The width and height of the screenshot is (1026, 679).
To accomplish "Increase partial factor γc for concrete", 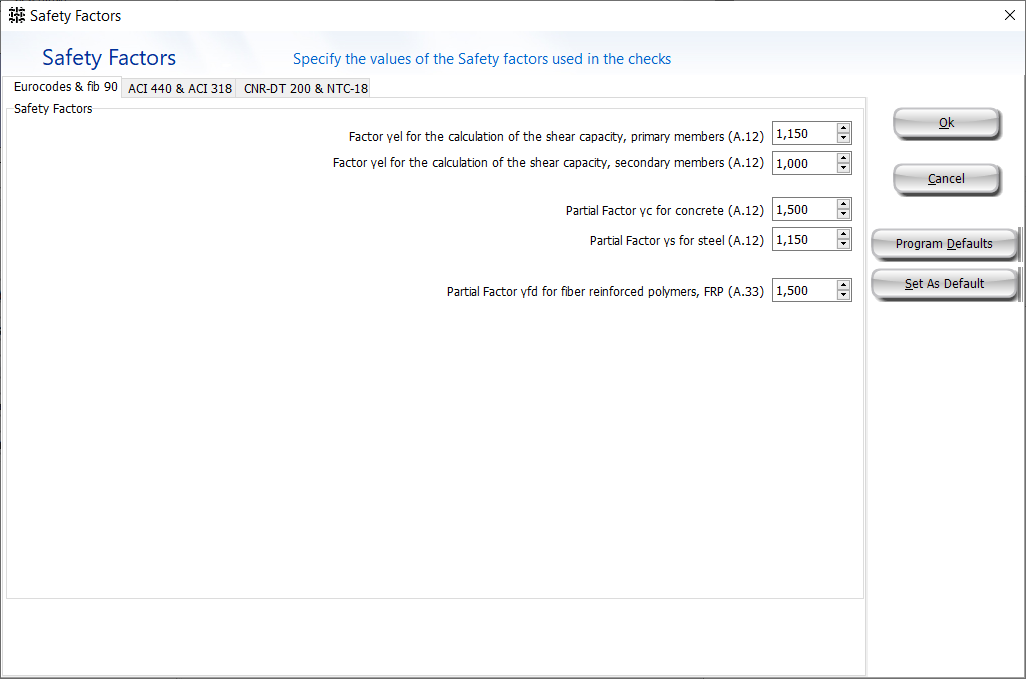I will tap(843, 204).
